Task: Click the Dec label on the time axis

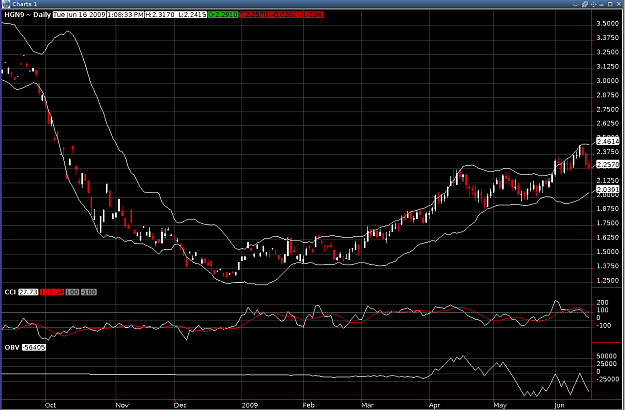Action: [x=180, y=405]
